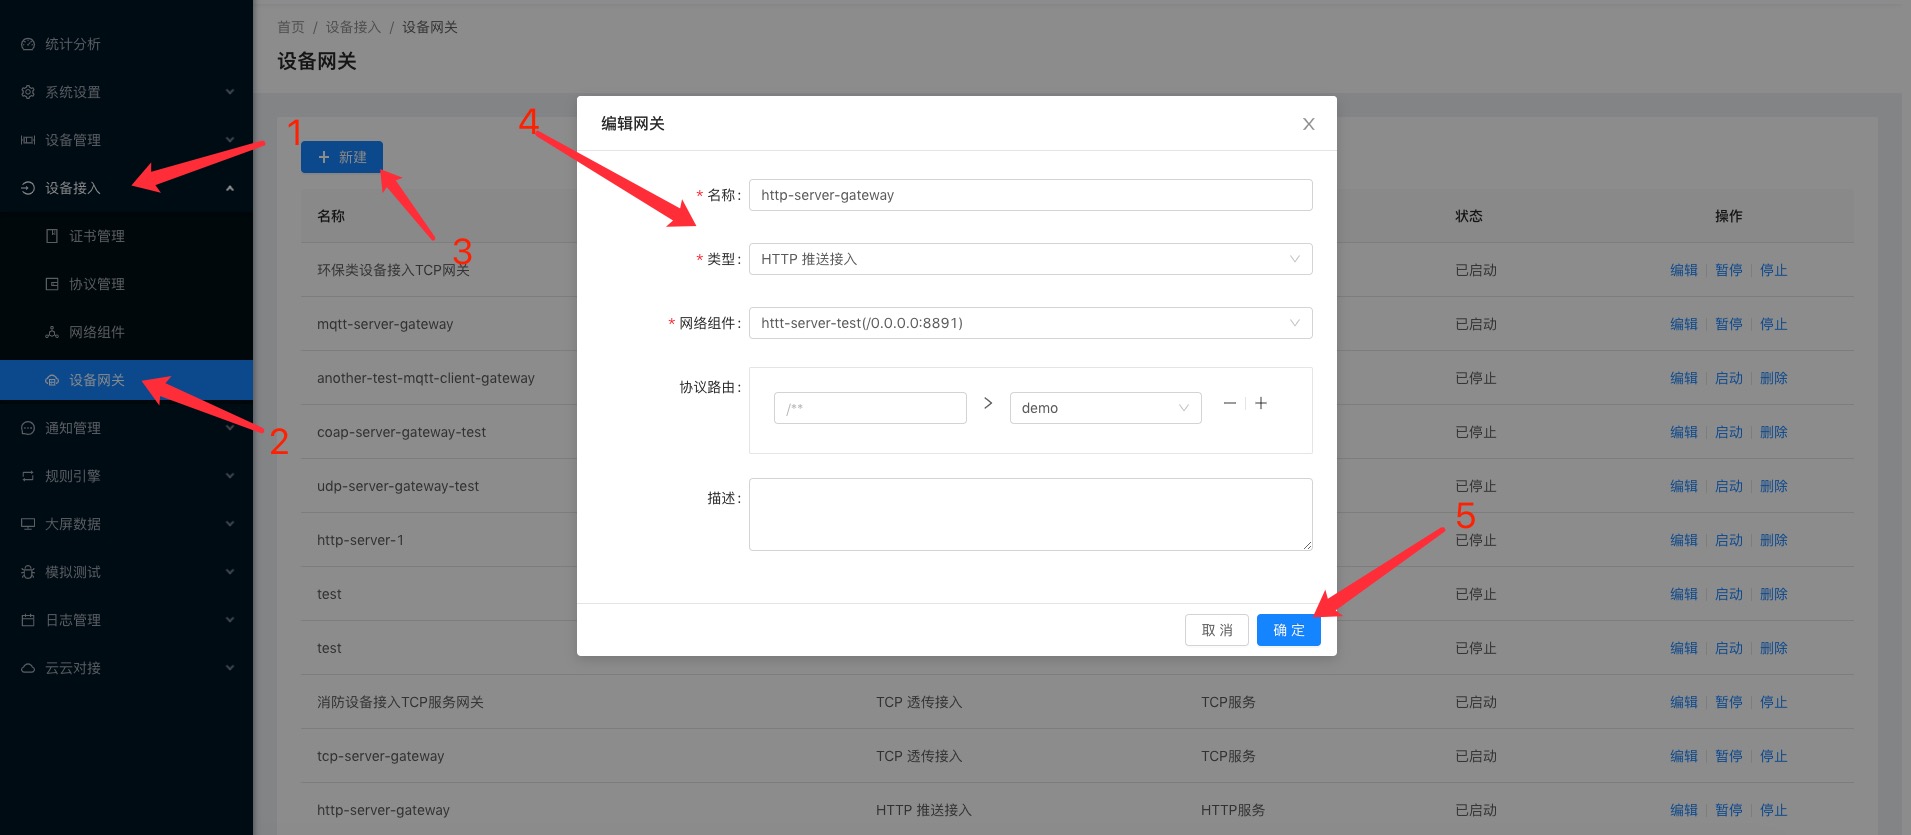Click the 协议管理 icon in sidebar
Viewport: 1911px width, 835px height.
pyautogui.click(x=52, y=284)
